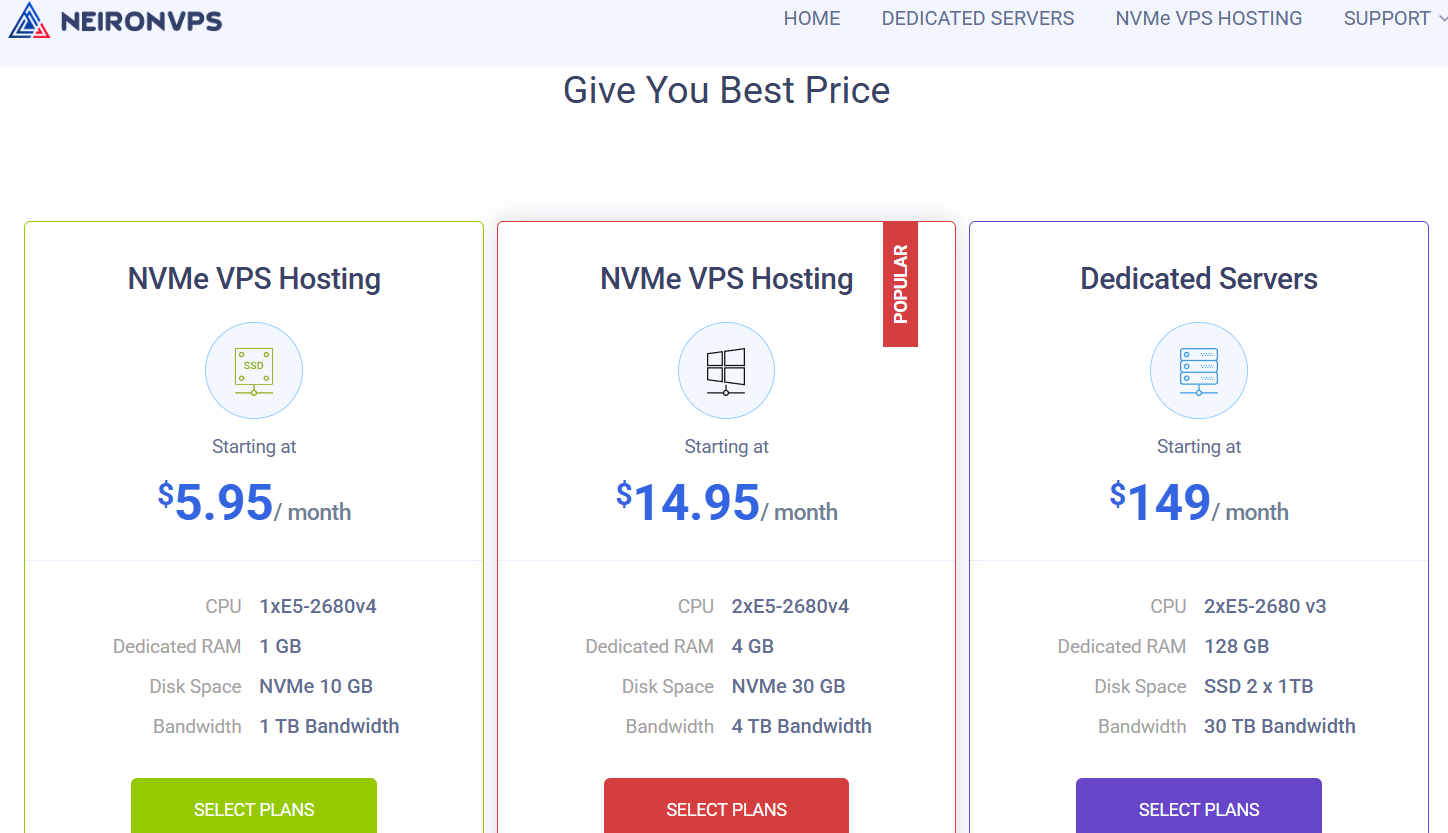Viewport: 1448px width, 833px height.
Task: Select the Windows icon in the popular plan
Action: (x=726, y=370)
